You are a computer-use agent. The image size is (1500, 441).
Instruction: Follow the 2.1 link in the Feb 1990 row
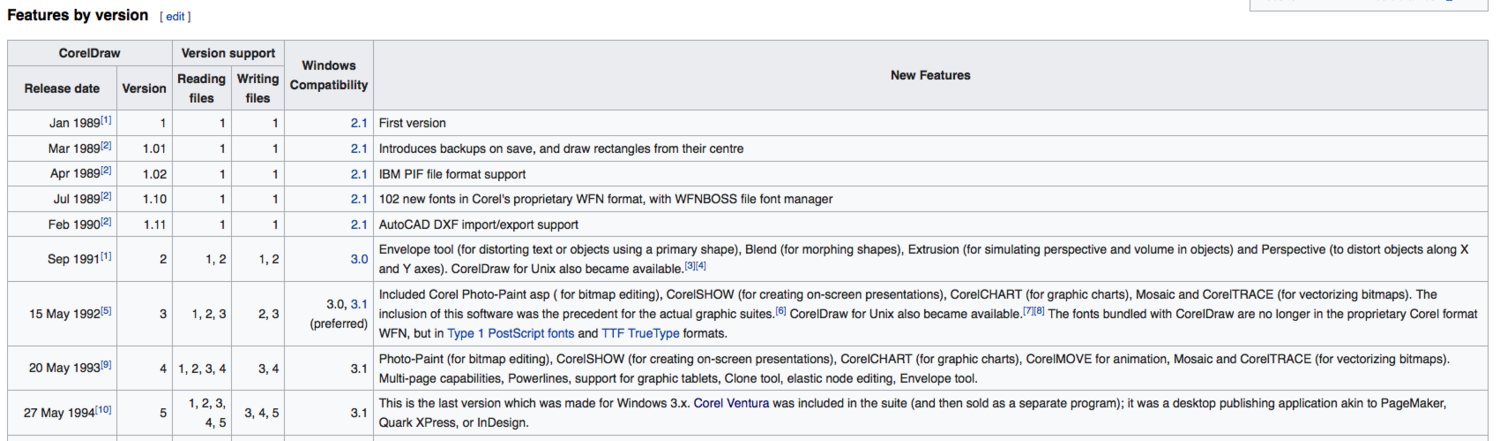359,225
